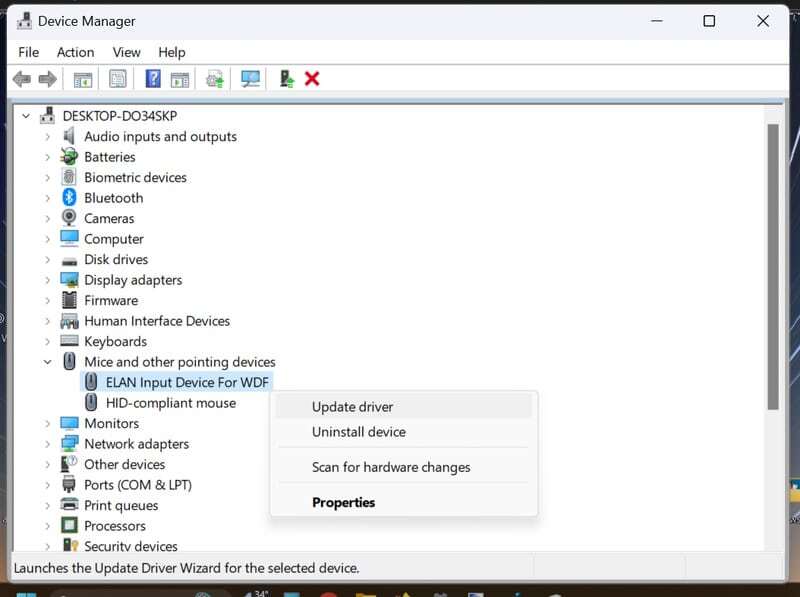Select the Processors chip icon
Image resolution: width=800 pixels, height=597 pixels.
[x=69, y=525]
